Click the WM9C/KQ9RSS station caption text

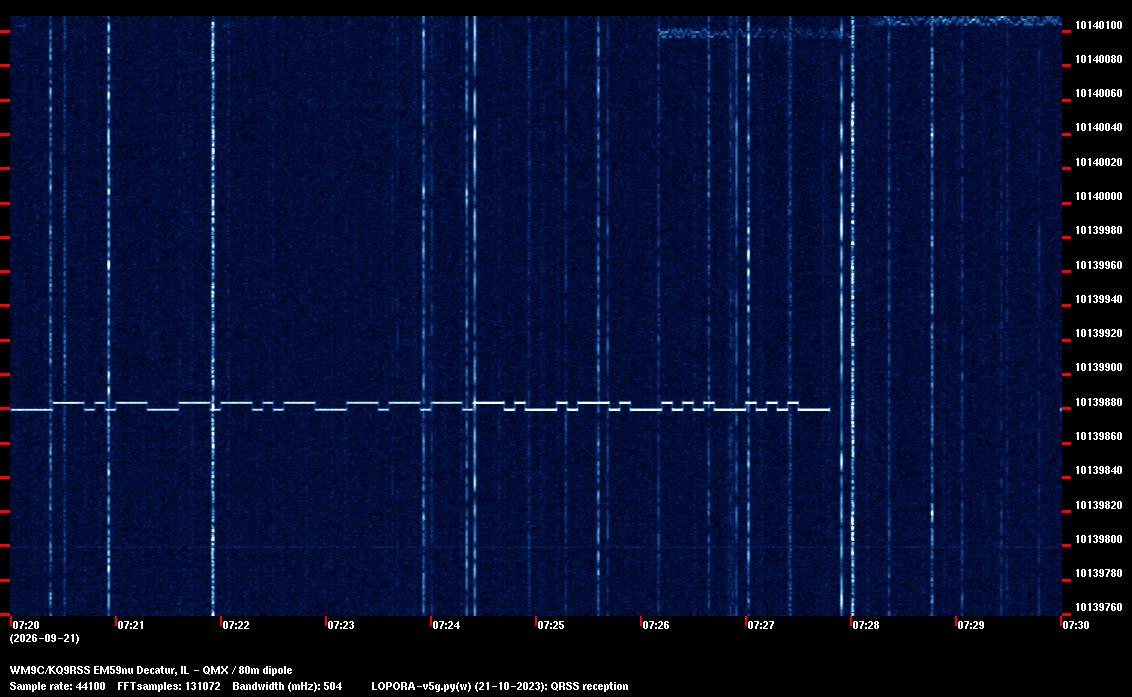pyautogui.click(x=151, y=670)
